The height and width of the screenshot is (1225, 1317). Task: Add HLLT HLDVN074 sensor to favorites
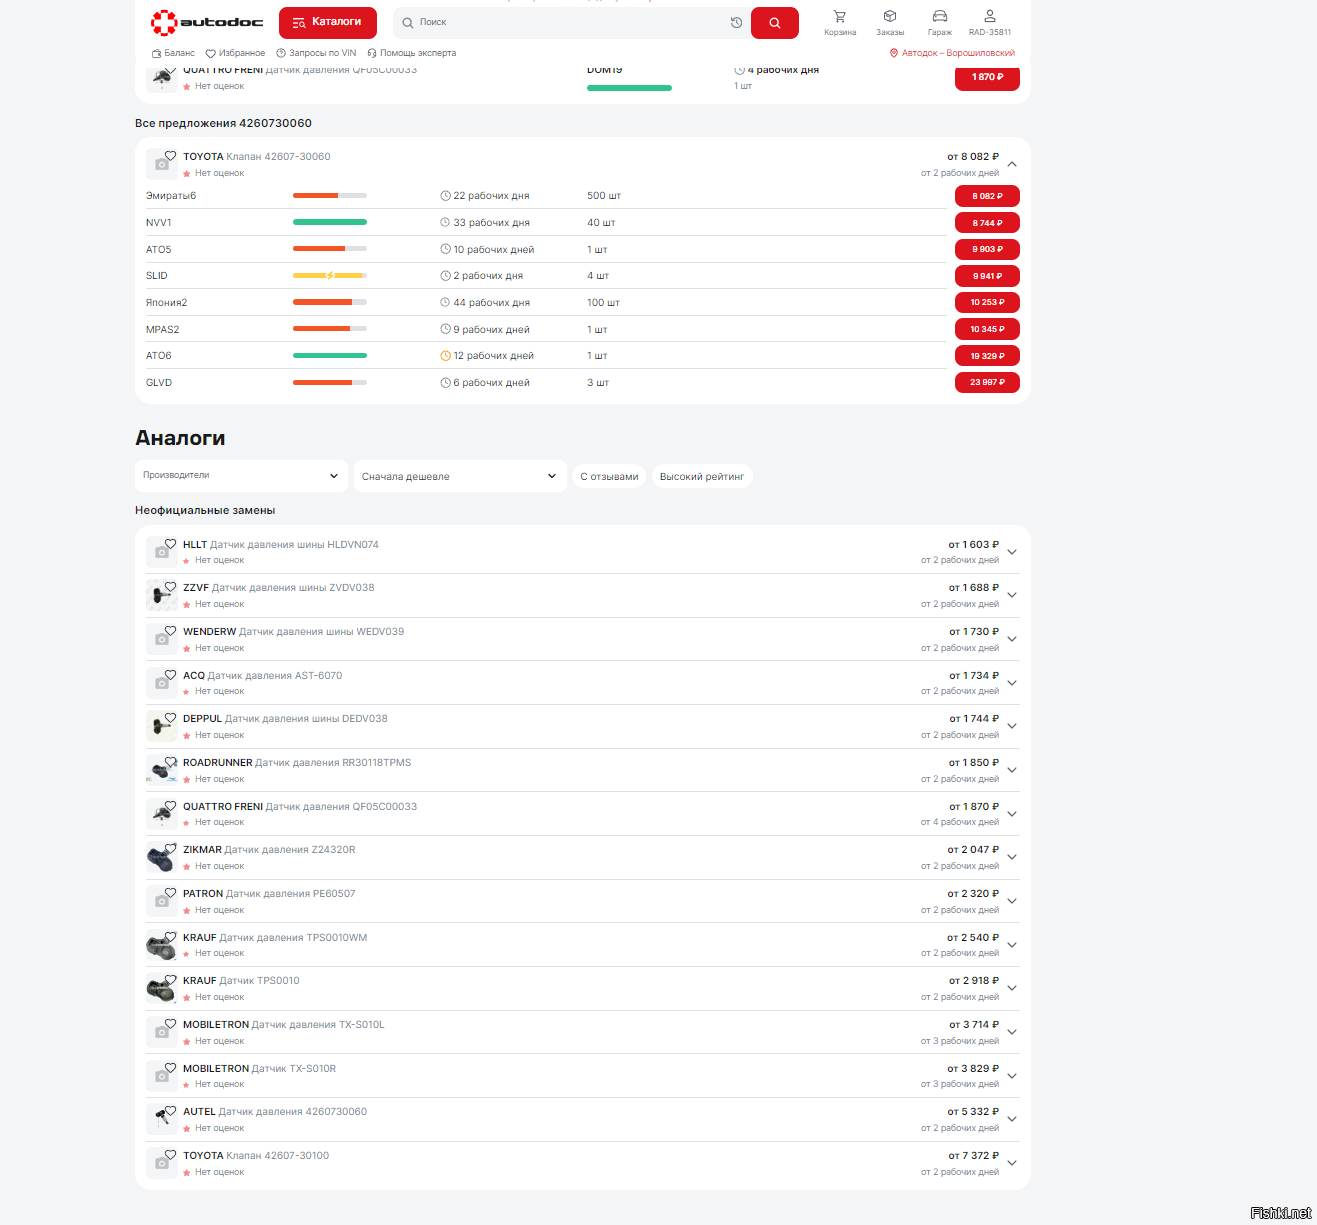pos(171,544)
